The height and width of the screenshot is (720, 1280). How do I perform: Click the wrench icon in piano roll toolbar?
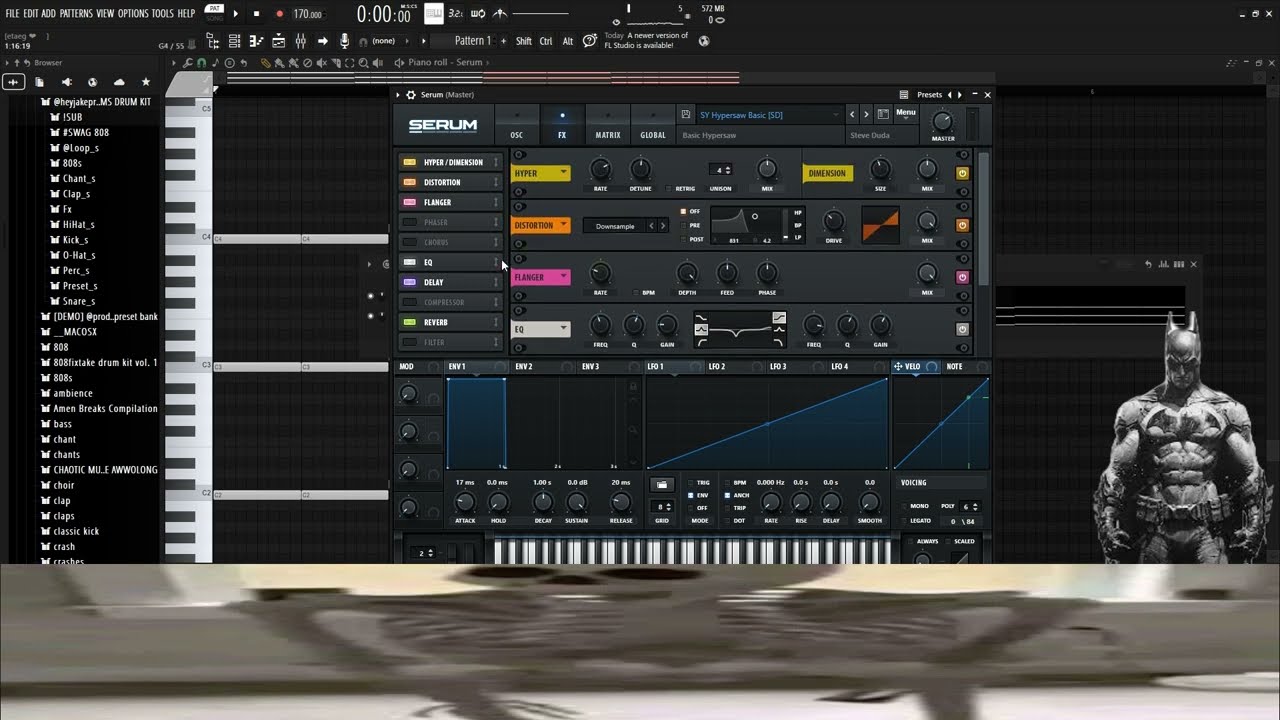[x=188, y=62]
